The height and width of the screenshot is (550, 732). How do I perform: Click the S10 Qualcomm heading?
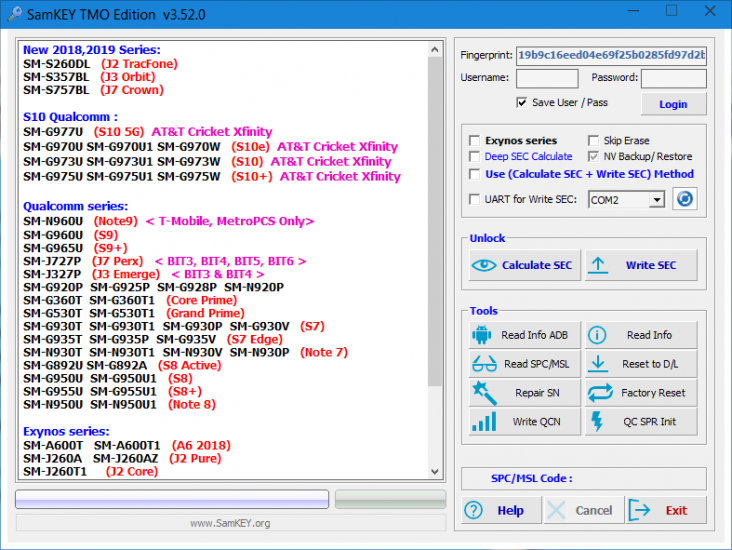pos(70,117)
